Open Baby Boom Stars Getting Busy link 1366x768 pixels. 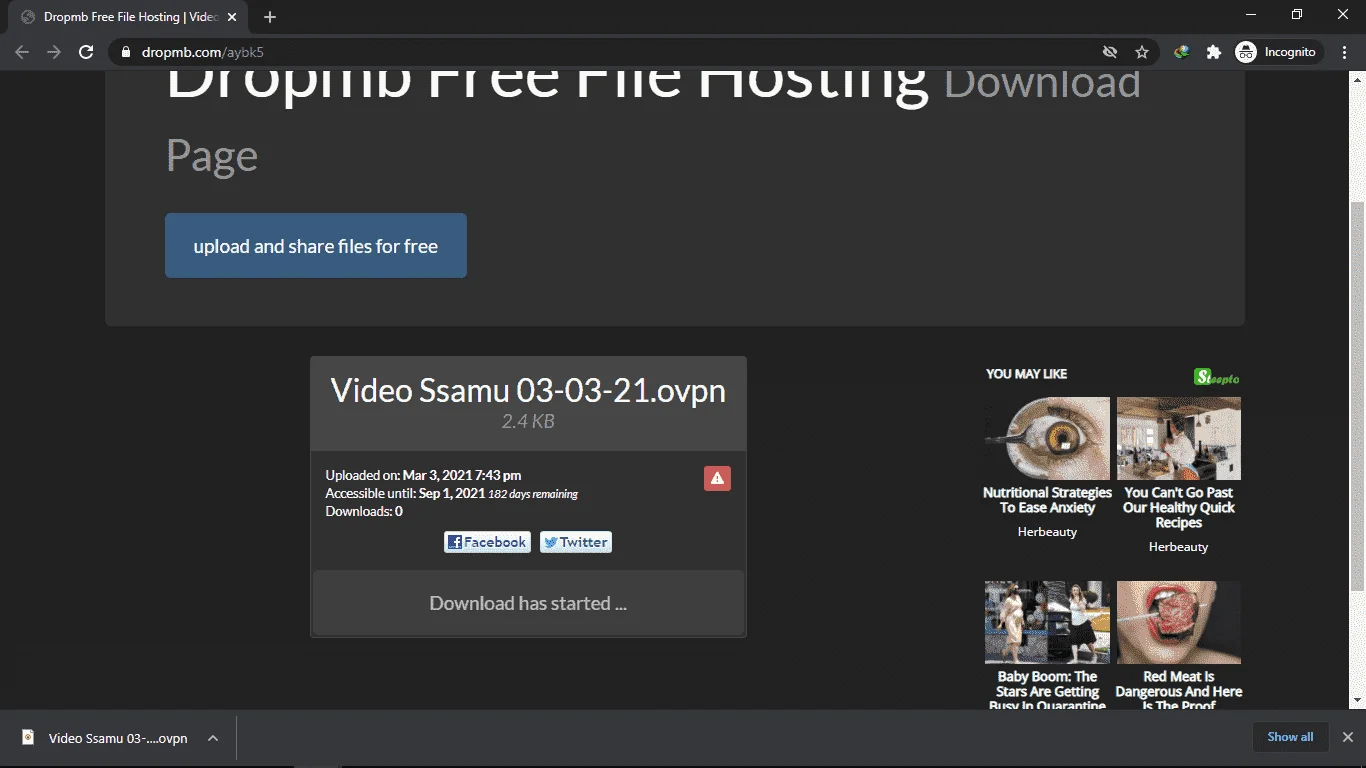(1047, 691)
